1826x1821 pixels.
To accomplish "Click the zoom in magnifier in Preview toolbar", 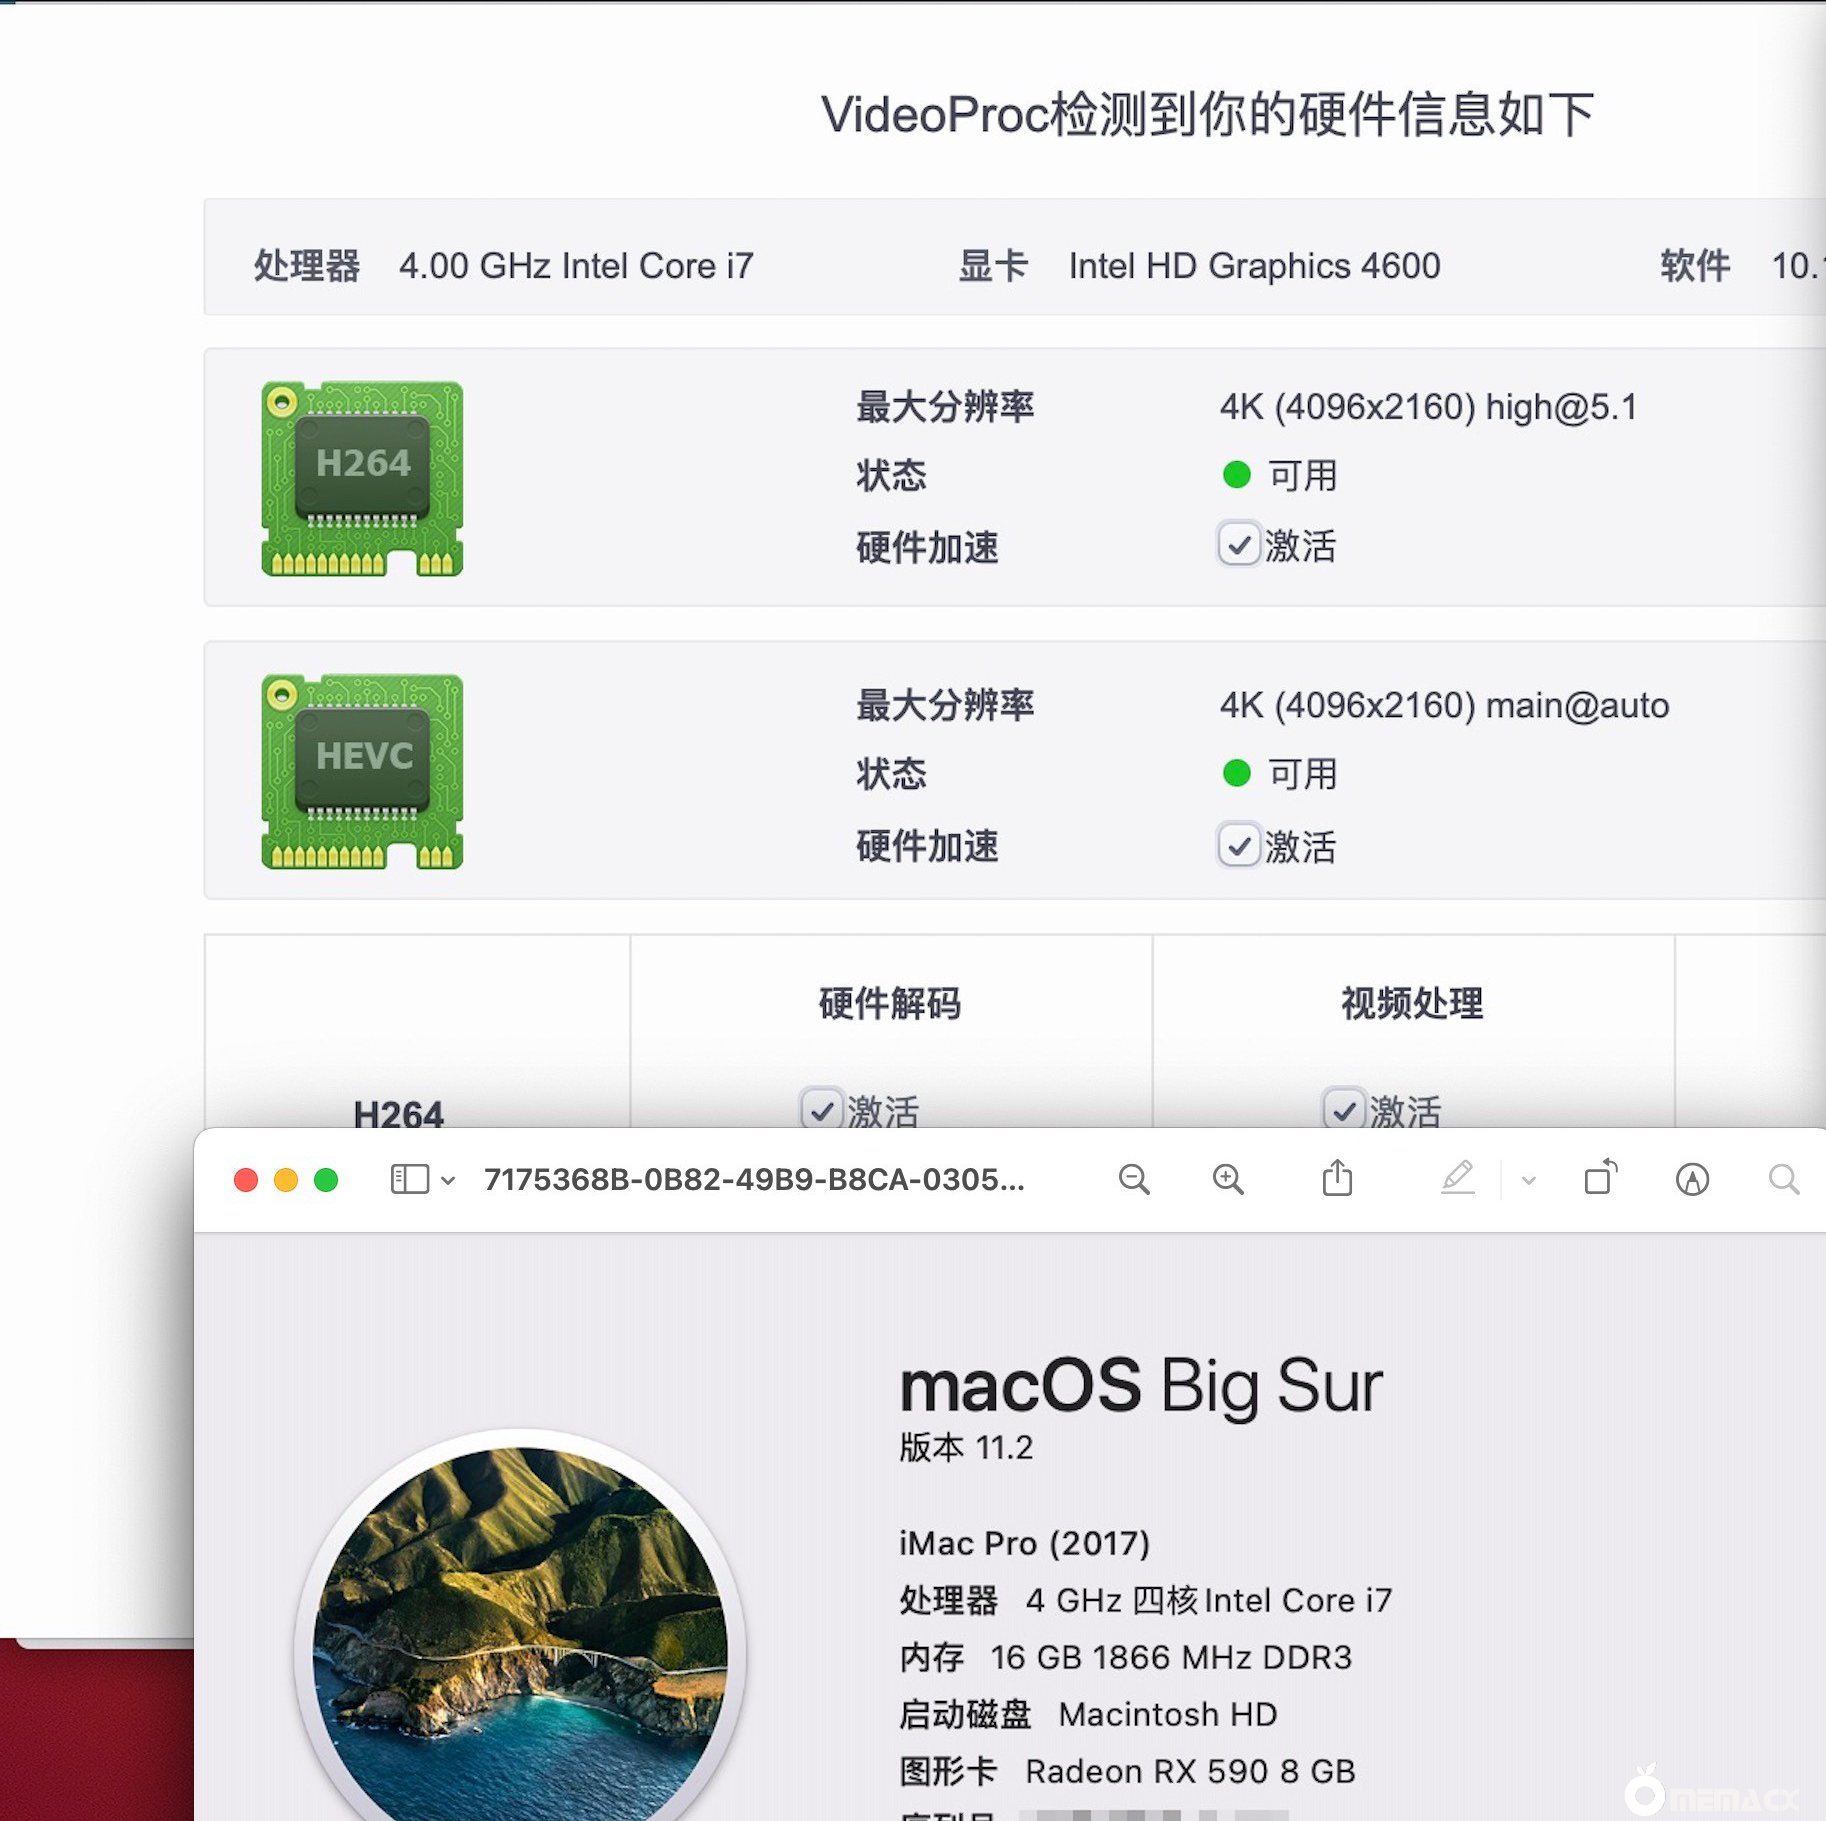I will [1227, 1180].
